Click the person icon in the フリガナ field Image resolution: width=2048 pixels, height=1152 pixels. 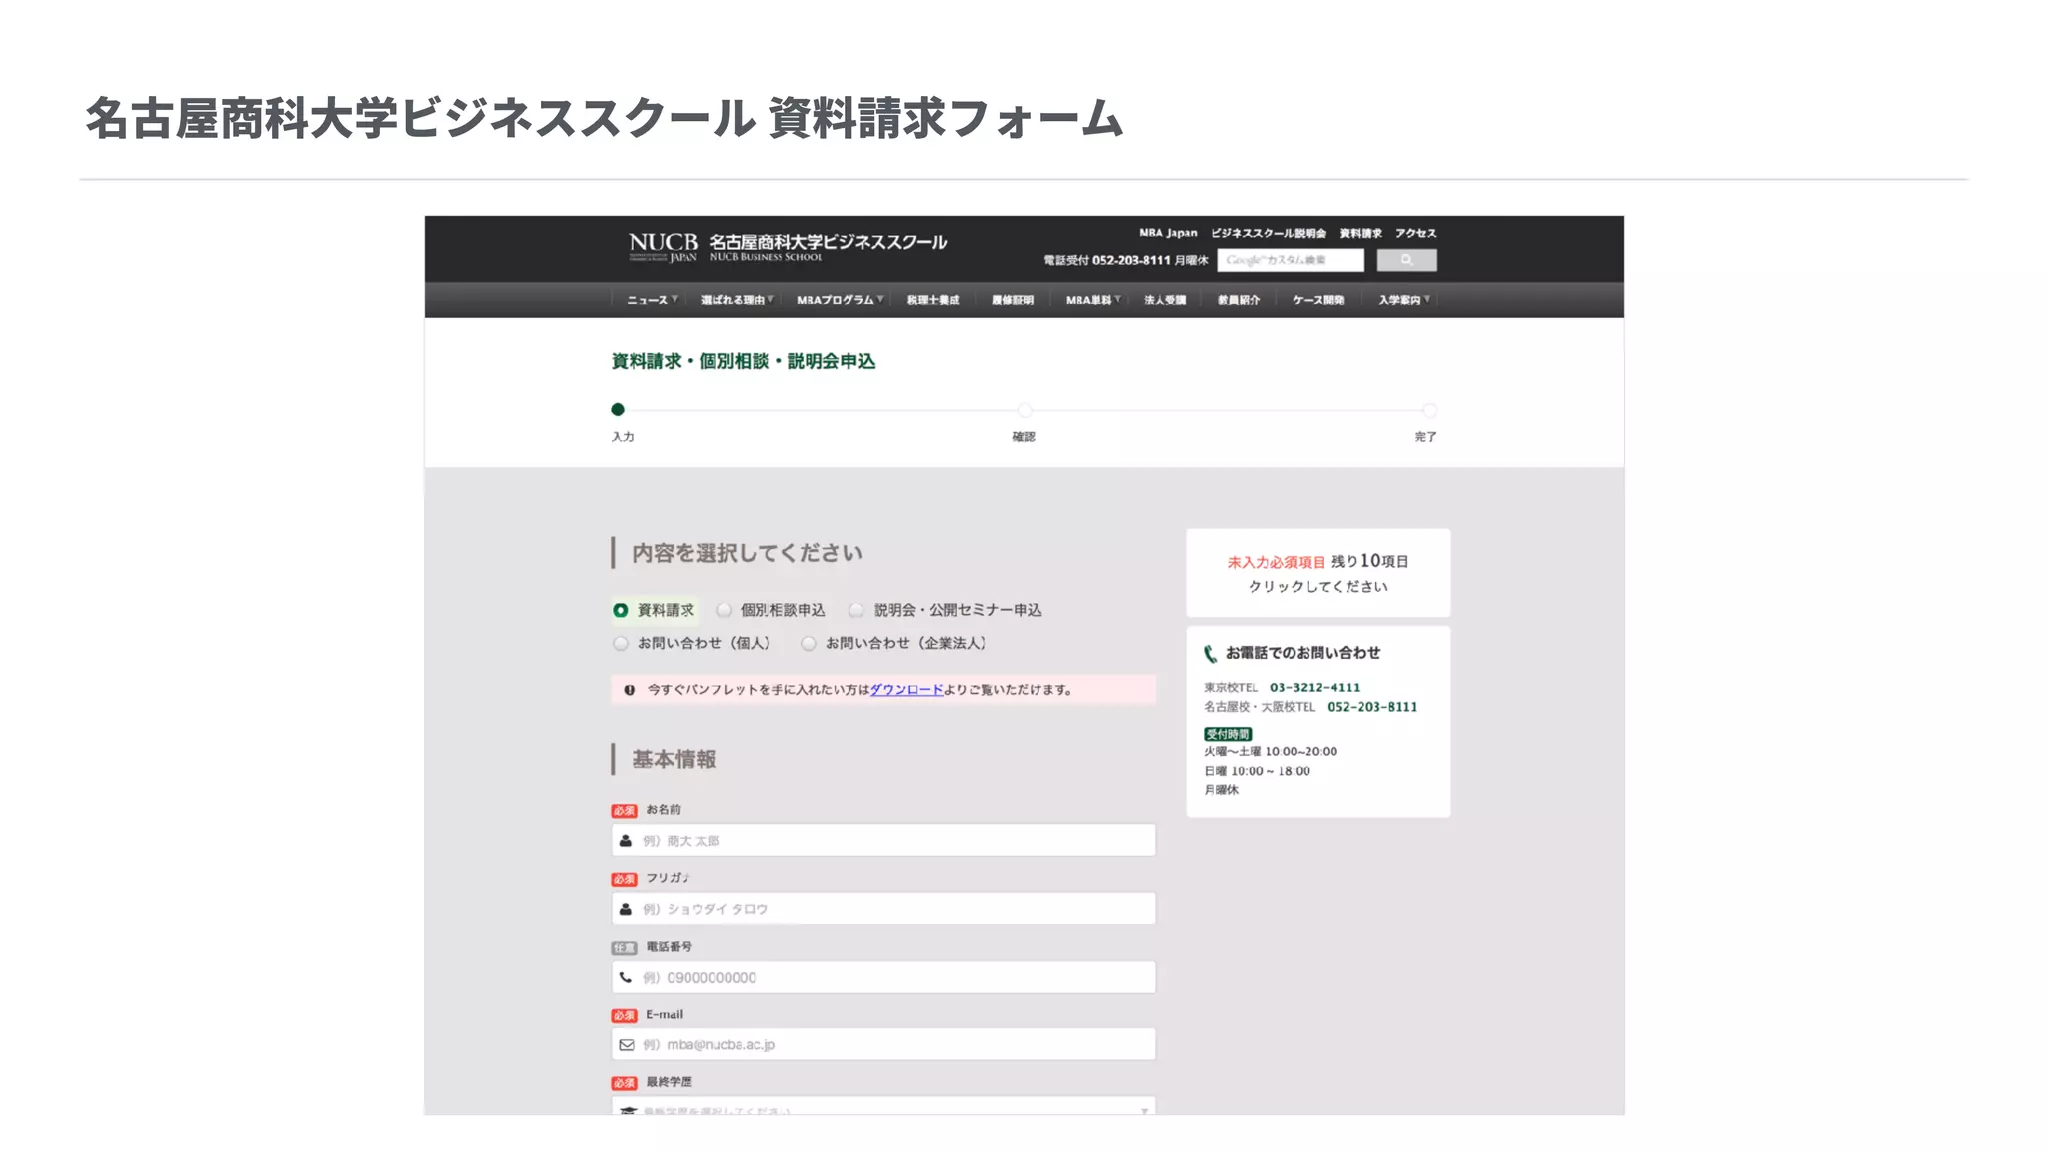(626, 909)
